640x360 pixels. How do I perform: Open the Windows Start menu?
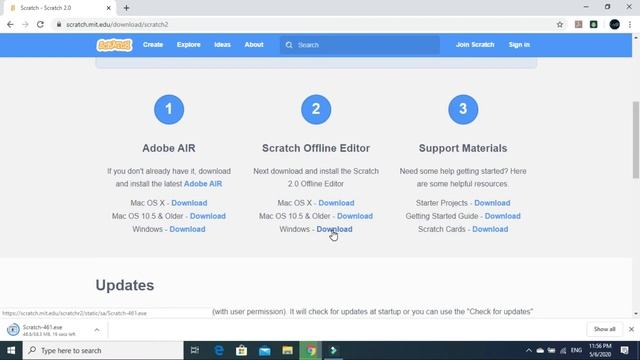[11, 350]
